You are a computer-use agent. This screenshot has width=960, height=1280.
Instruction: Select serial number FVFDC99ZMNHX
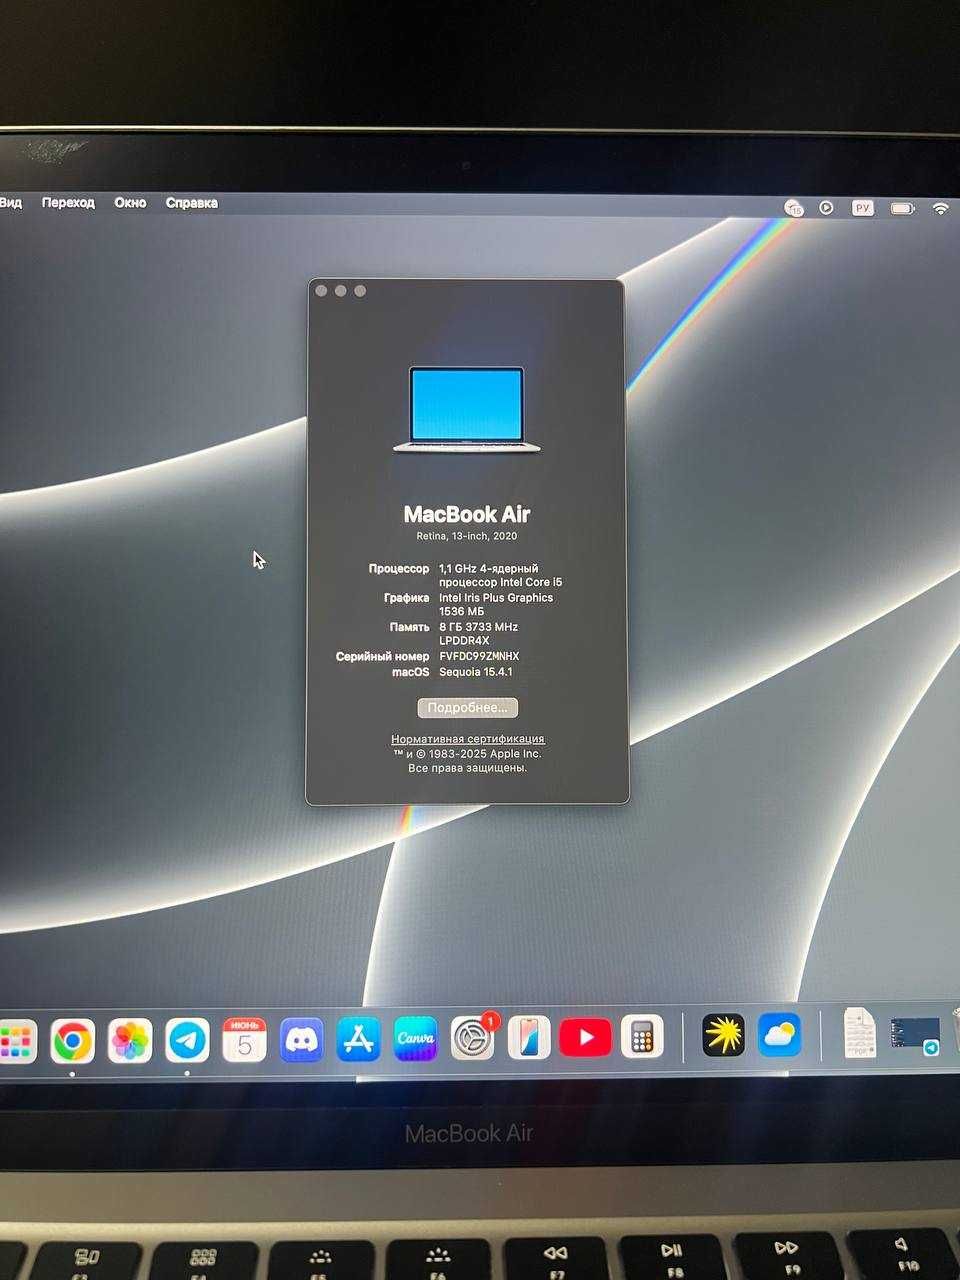(x=479, y=656)
